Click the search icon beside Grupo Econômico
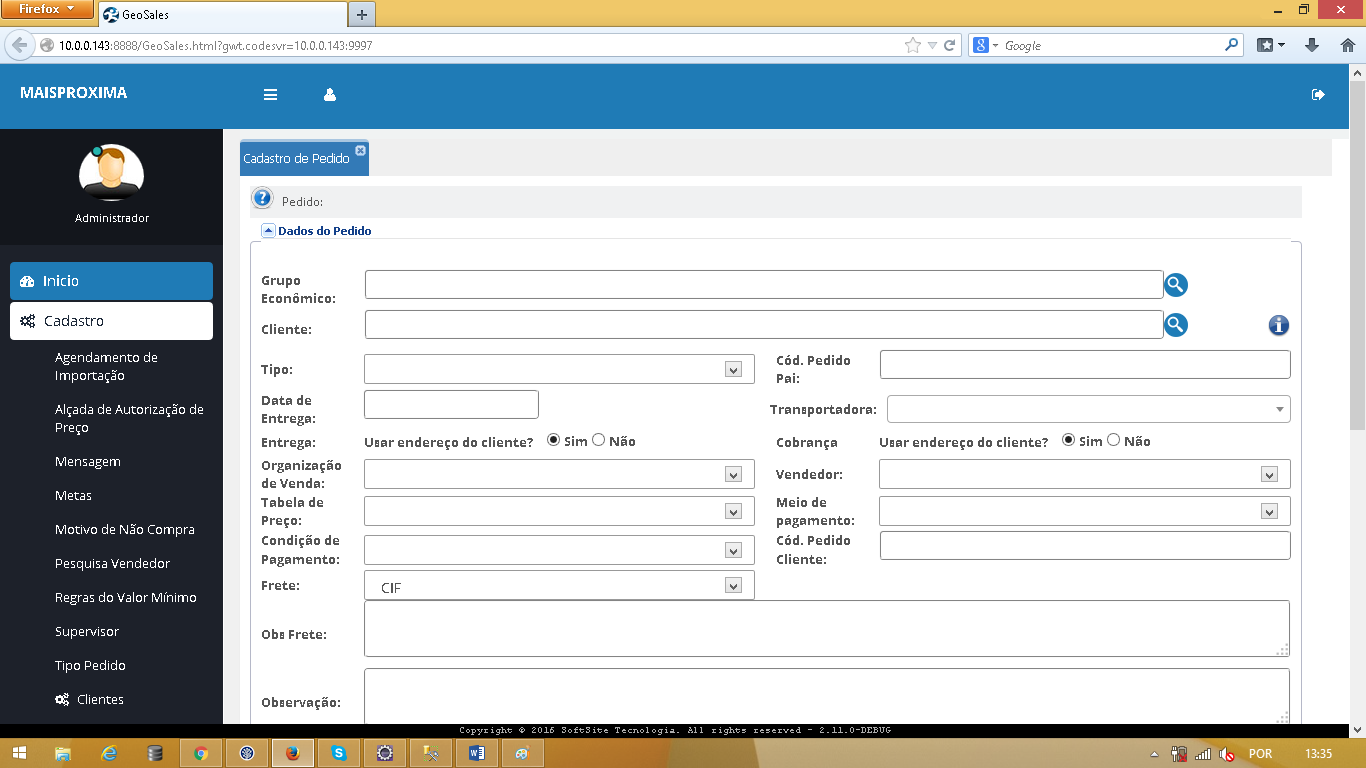 point(1176,286)
